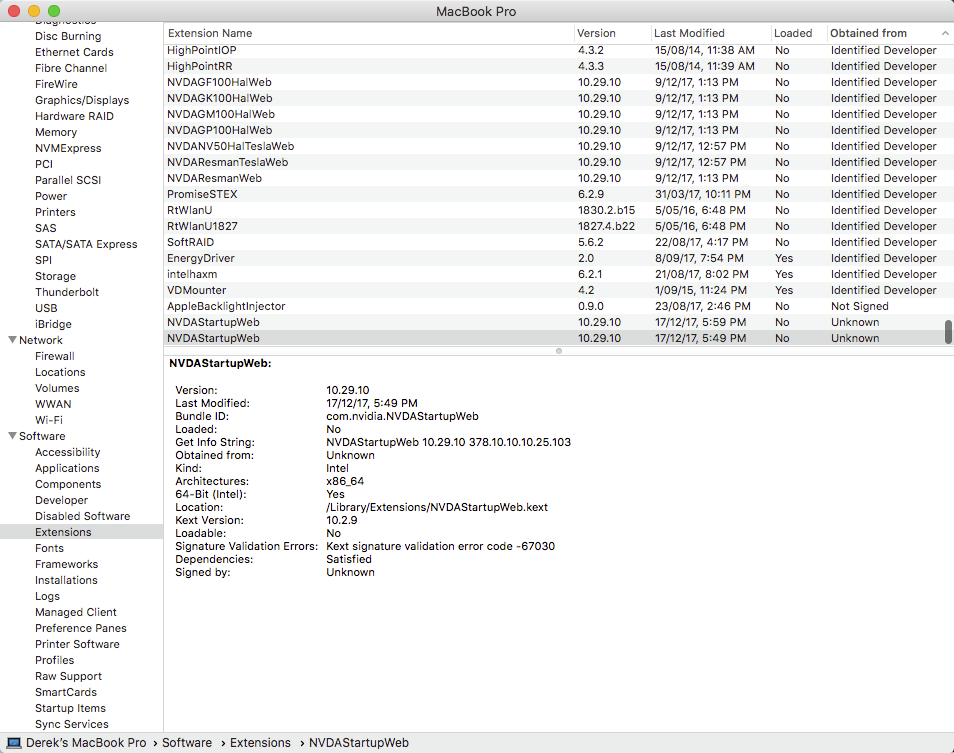Select Fonts under Software
954x753 pixels.
[49, 548]
